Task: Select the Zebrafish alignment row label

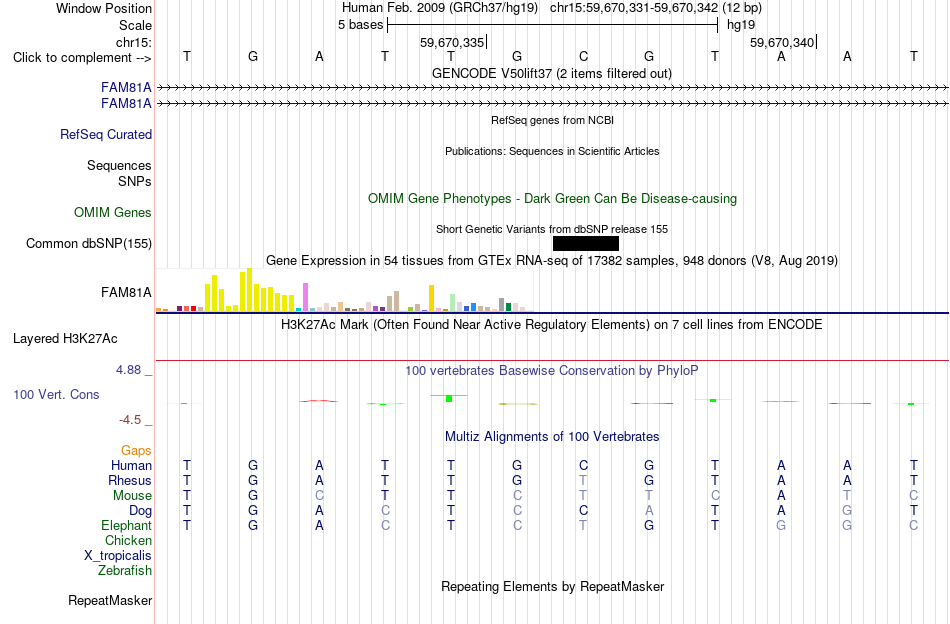Action: click(125, 571)
